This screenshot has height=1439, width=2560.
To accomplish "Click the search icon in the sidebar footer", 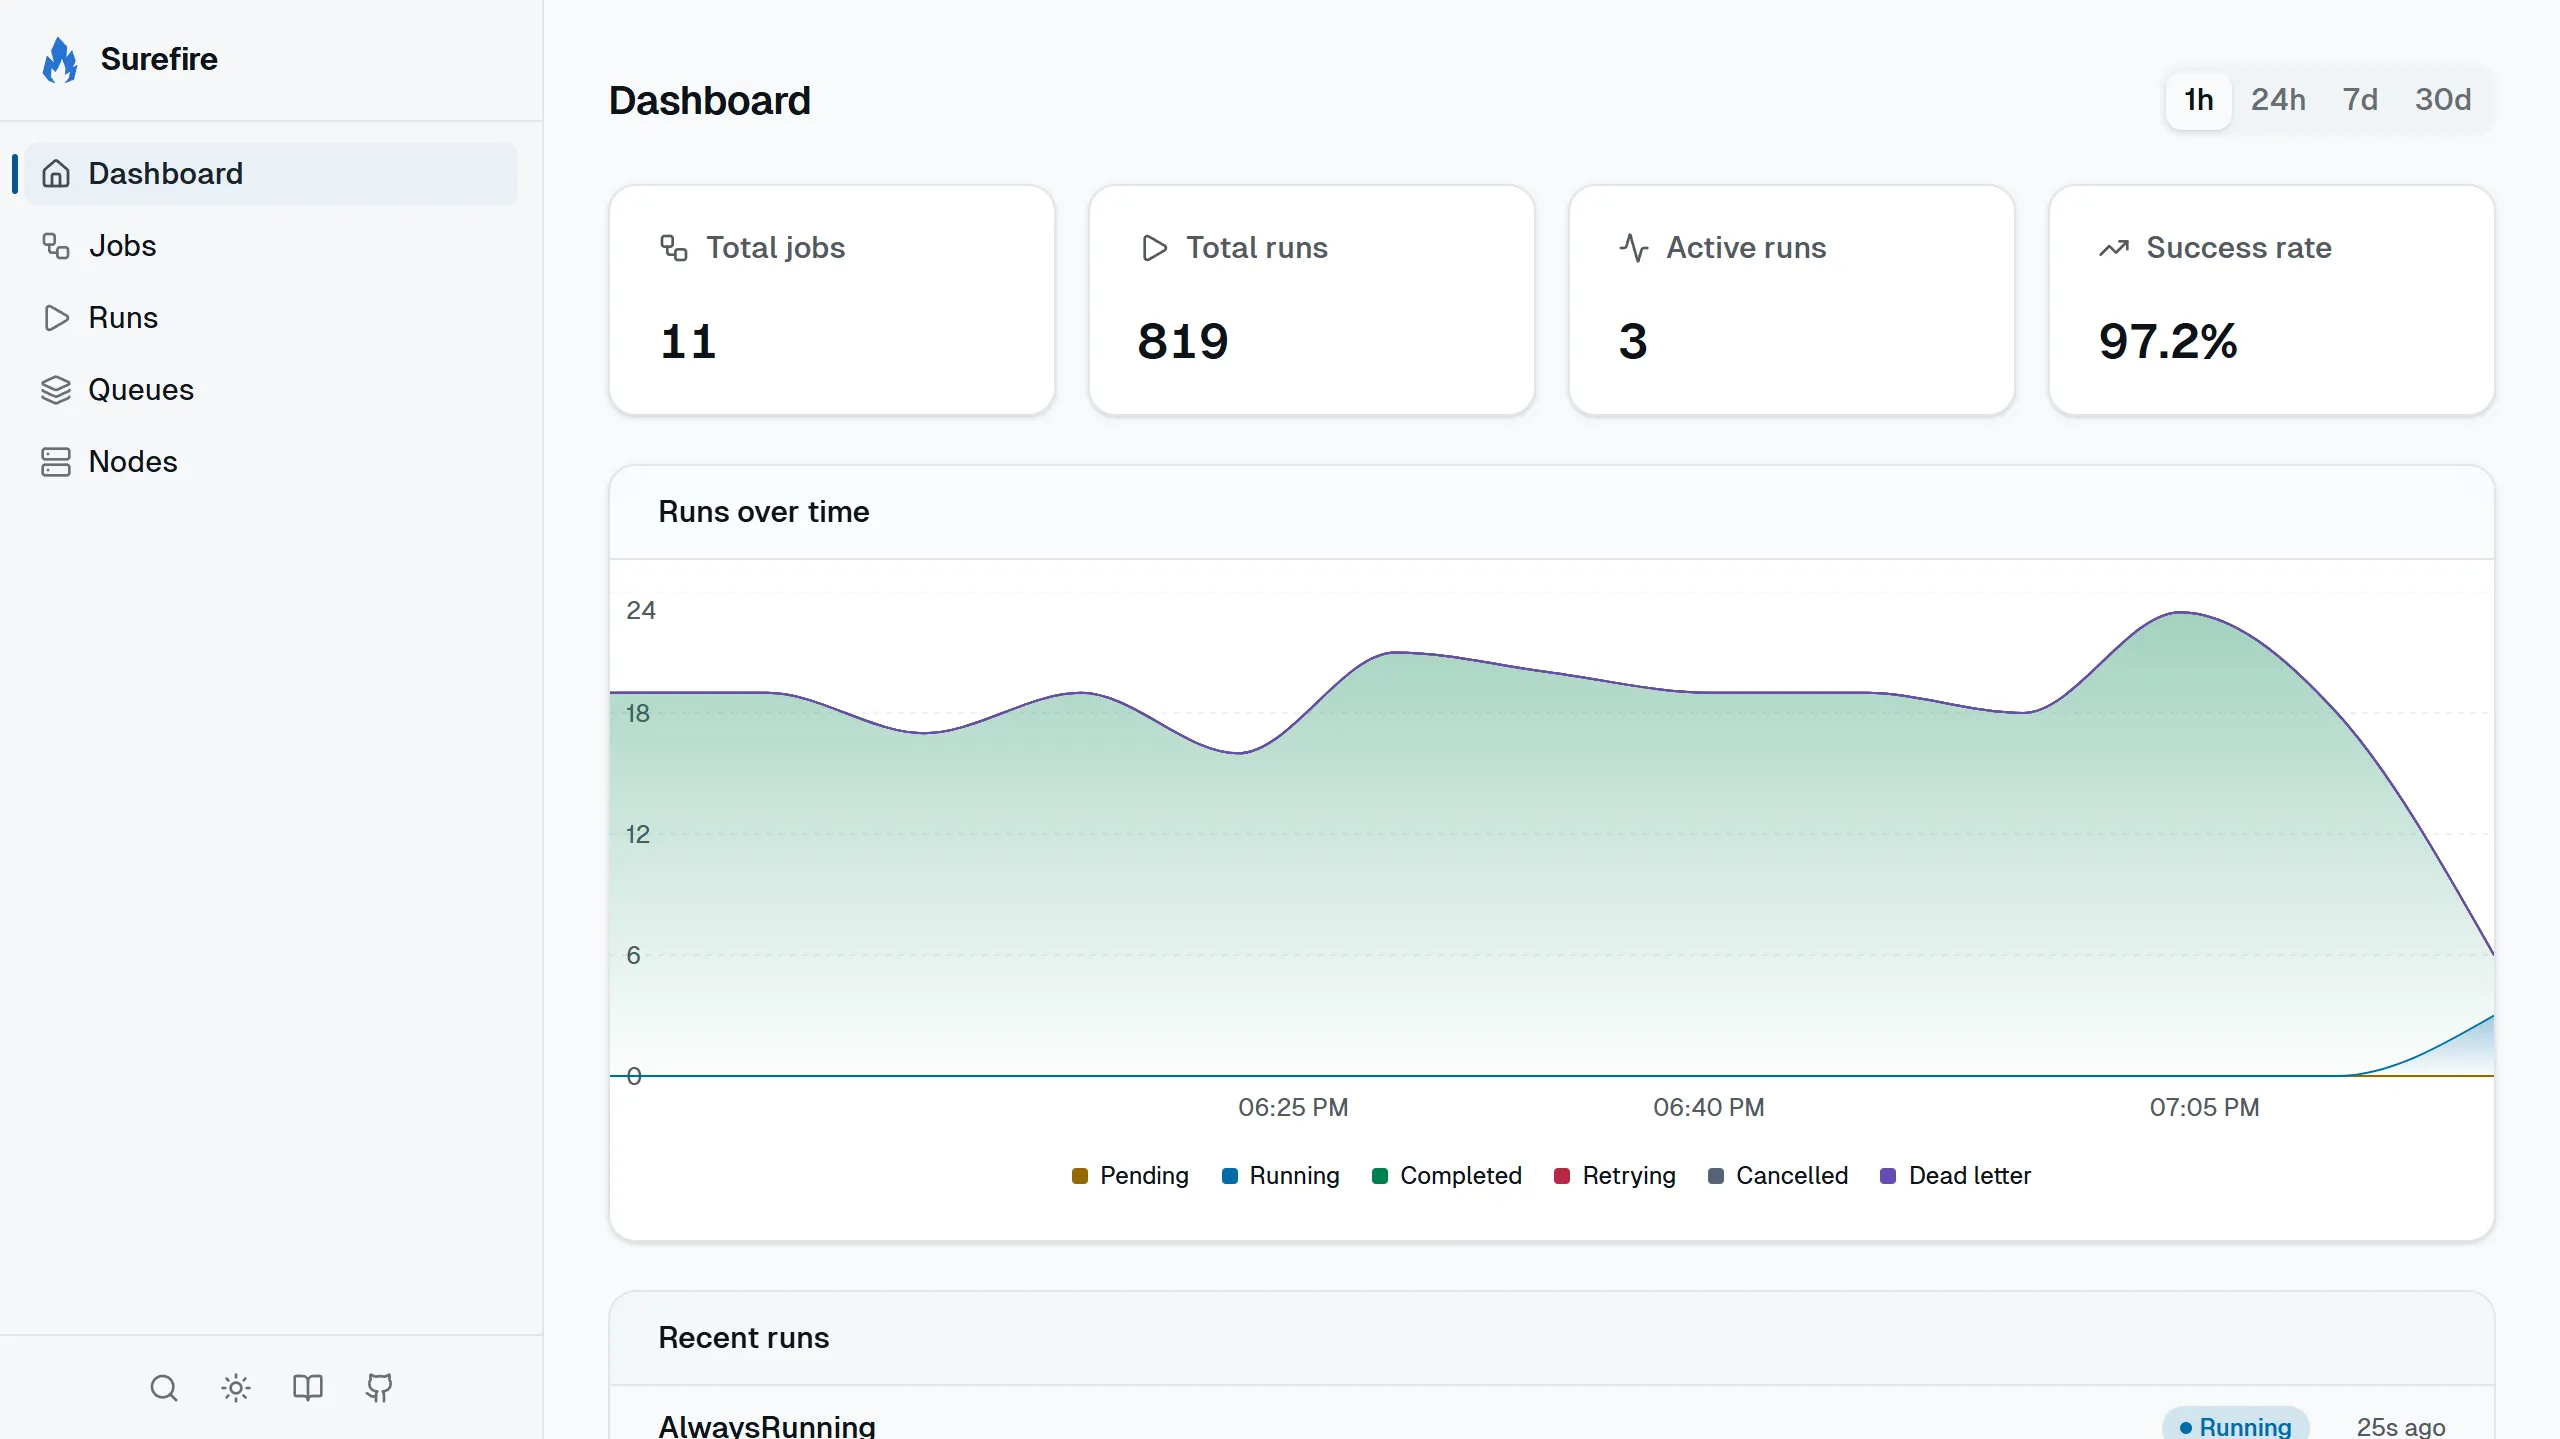I will pos(163,1388).
